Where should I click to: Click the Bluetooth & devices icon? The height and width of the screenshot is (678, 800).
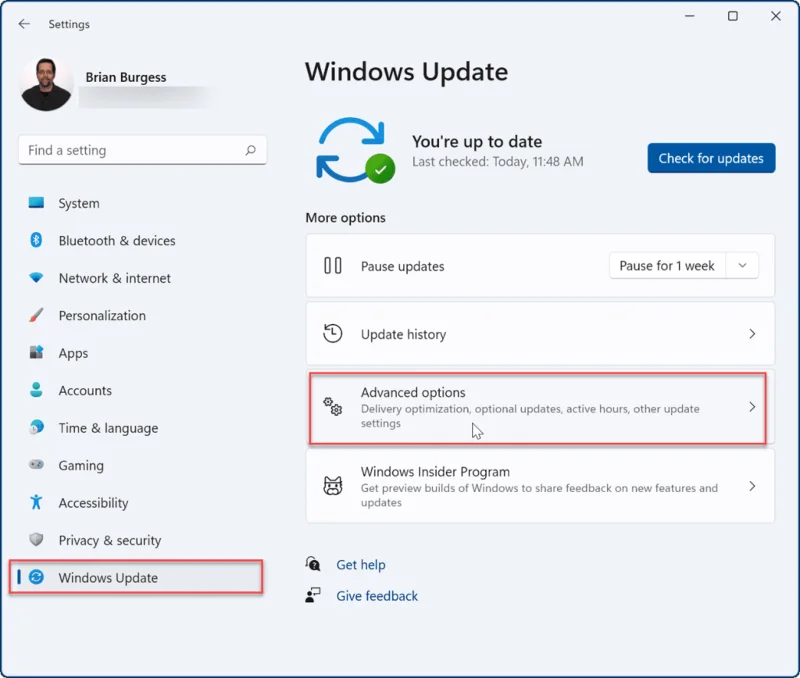point(36,240)
